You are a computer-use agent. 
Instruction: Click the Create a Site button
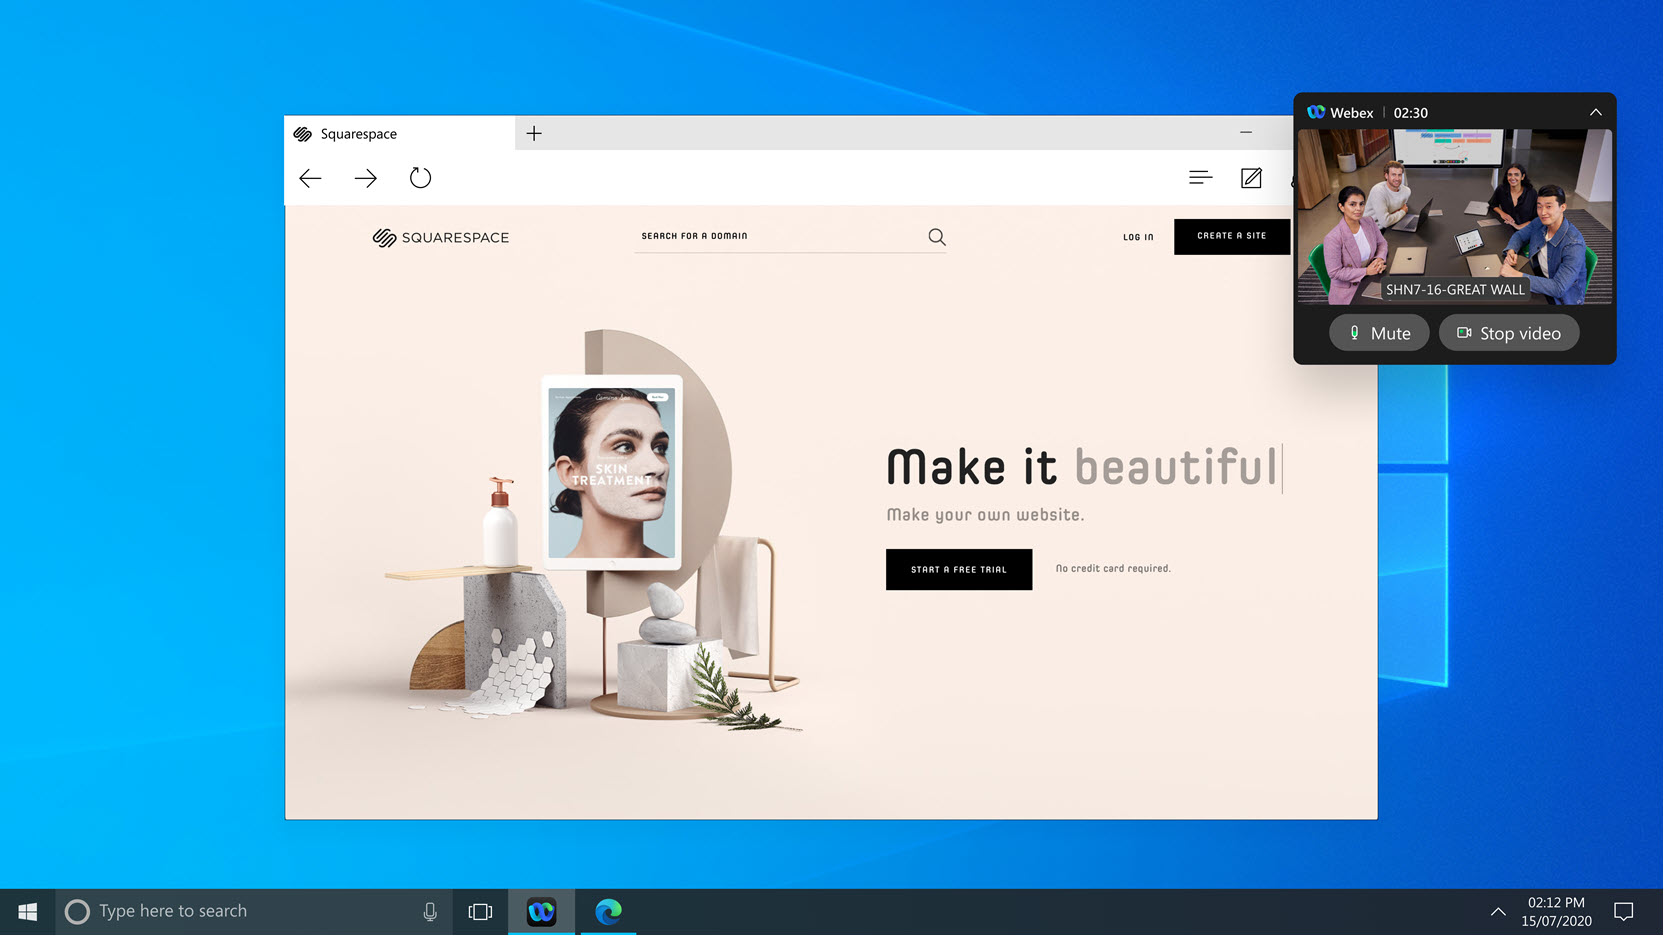pyautogui.click(x=1232, y=236)
